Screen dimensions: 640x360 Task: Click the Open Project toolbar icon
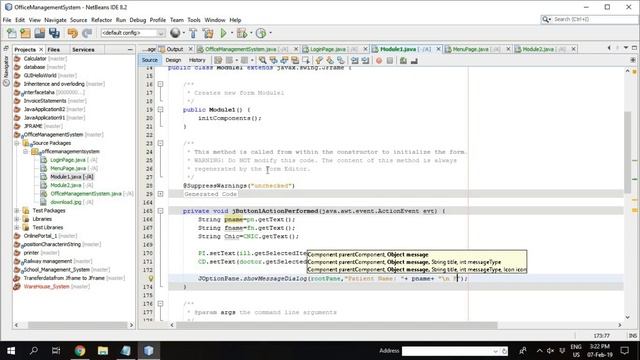pyautogui.click(x=40, y=33)
